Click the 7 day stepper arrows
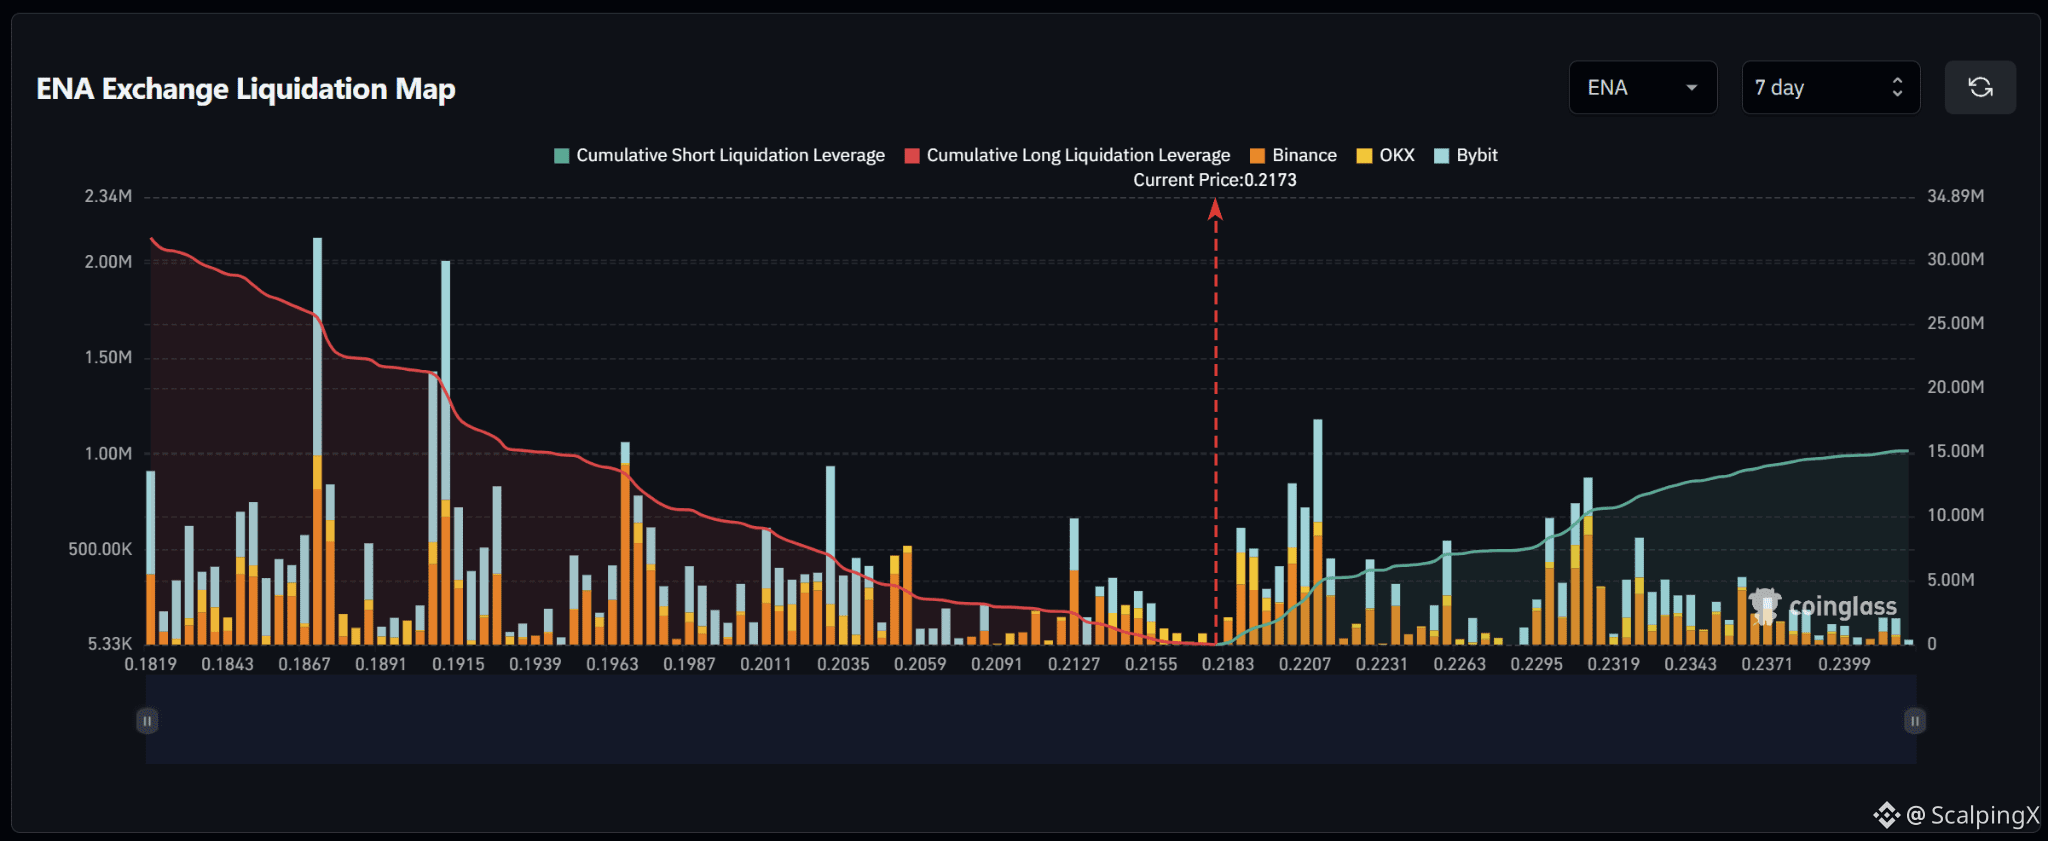Image resolution: width=2048 pixels, height=841 pixels. pyautogui.click(x=1897, y=88)
